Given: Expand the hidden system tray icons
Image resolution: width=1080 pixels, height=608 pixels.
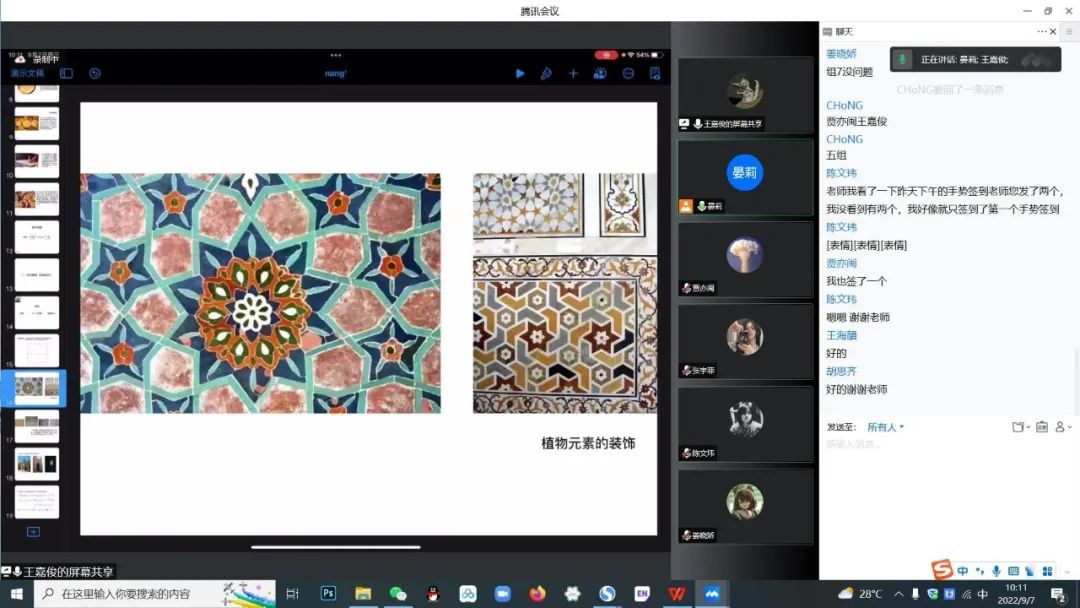Looking at the screenshot, I should click(x=898, y=594).
